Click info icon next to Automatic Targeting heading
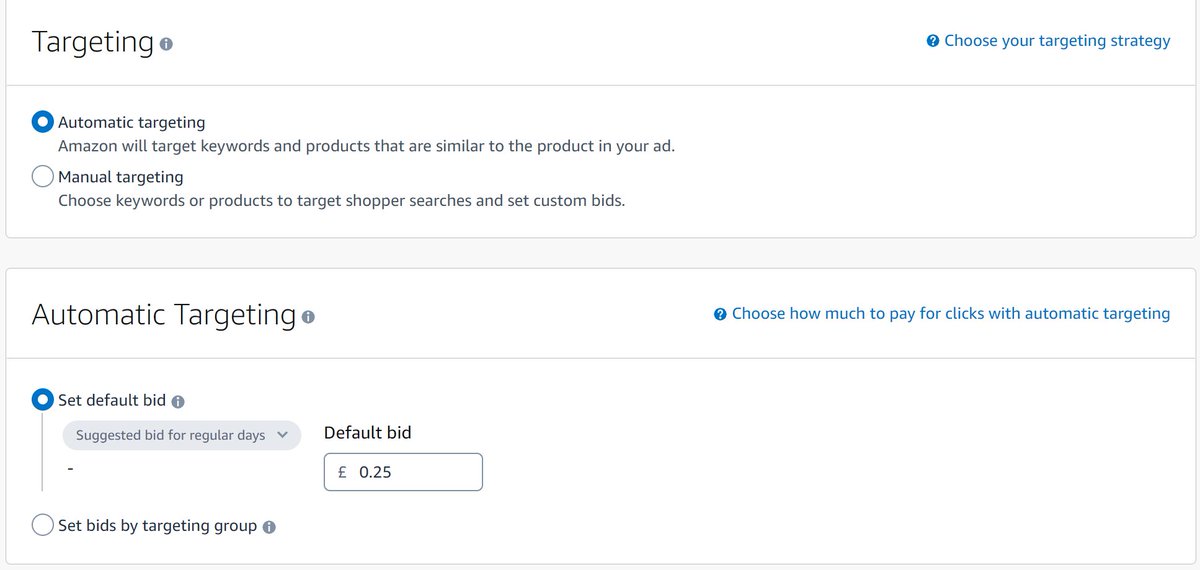Viewport: 1200px width, 570px height. click(308, 317)
